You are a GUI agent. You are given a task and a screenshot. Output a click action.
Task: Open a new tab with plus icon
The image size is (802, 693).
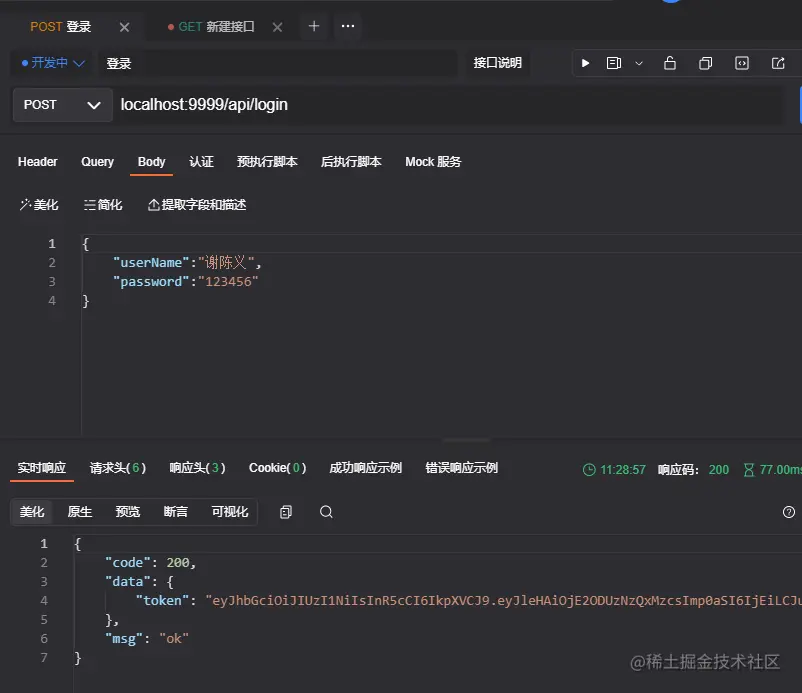click(314, 26)
